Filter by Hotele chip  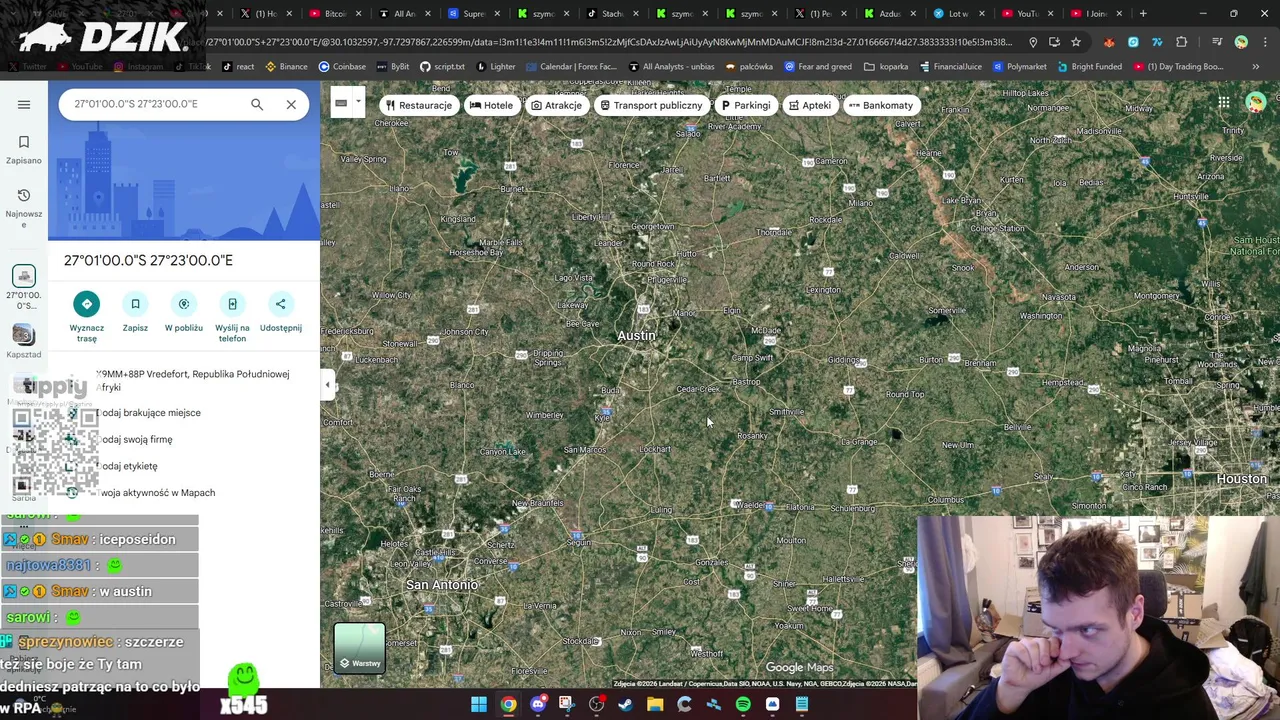tap(491, 105)
